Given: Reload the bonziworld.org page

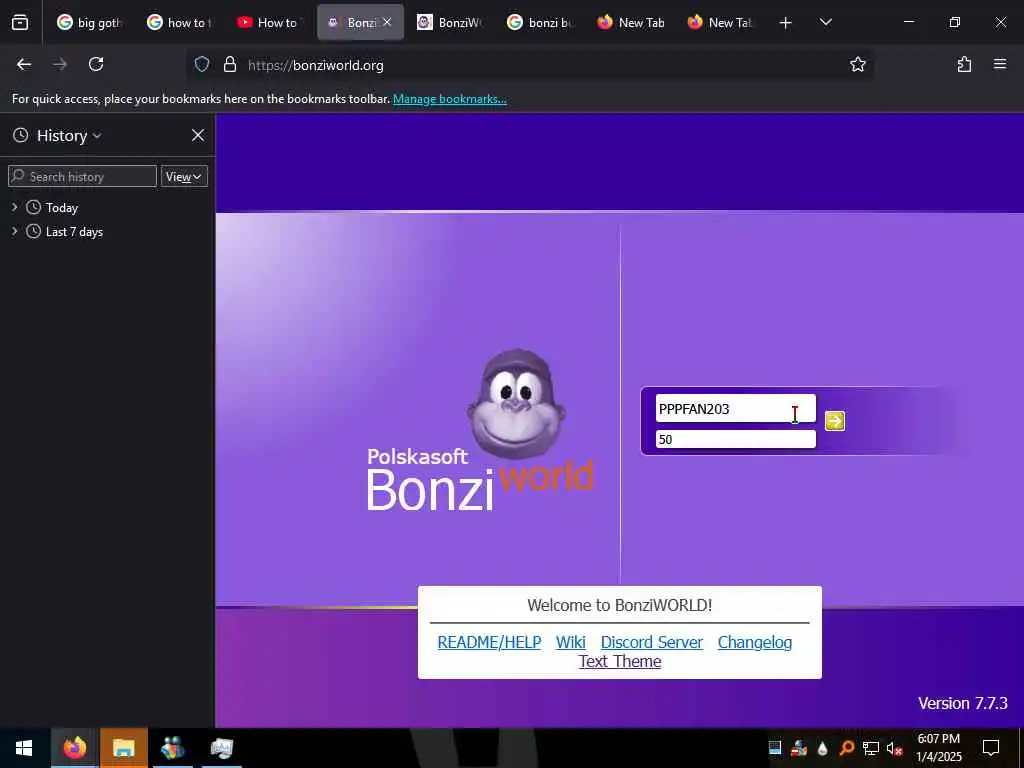Looking at the screenshot, I should tap(96, 64).
